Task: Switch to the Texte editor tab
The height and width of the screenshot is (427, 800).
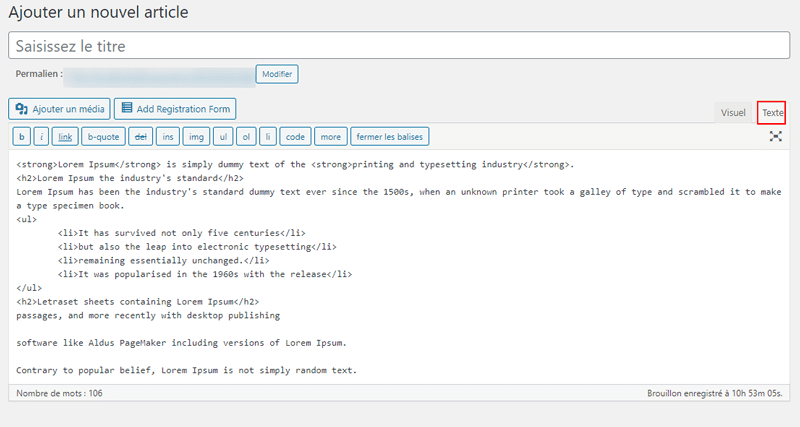Action: 772,113
